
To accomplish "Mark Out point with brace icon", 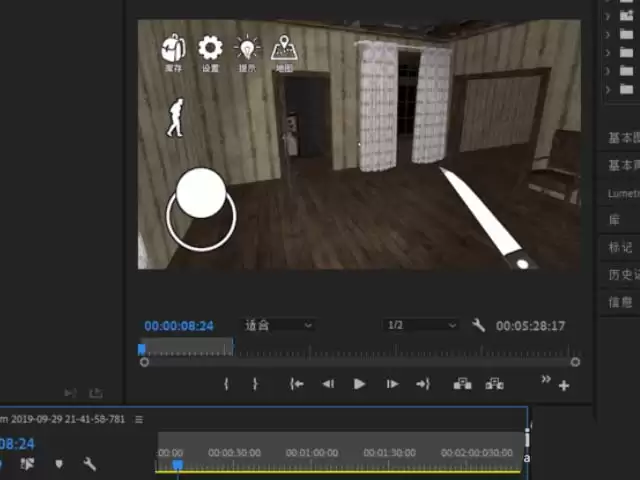I will (x=255, y=384).
